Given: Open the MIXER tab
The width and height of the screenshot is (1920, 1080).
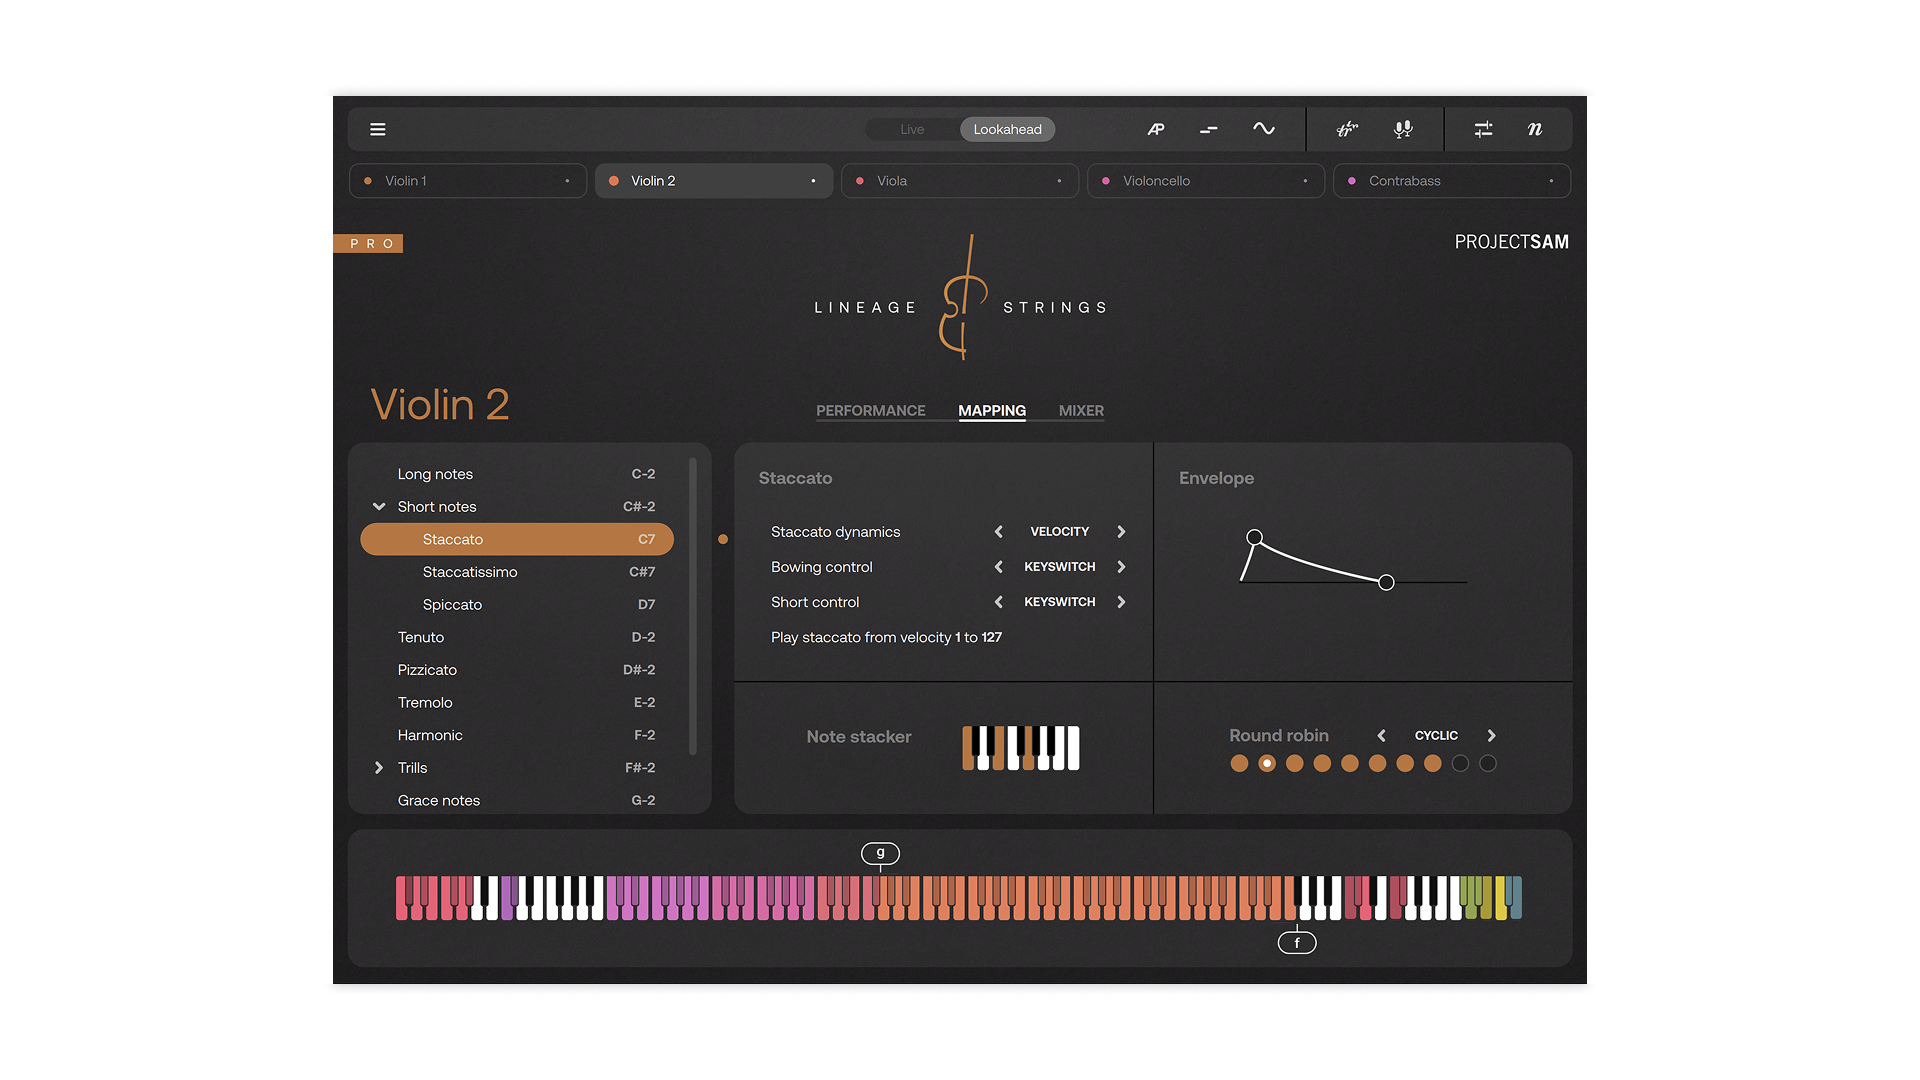Looking at the screenshot, I should tap(1081, 411).
